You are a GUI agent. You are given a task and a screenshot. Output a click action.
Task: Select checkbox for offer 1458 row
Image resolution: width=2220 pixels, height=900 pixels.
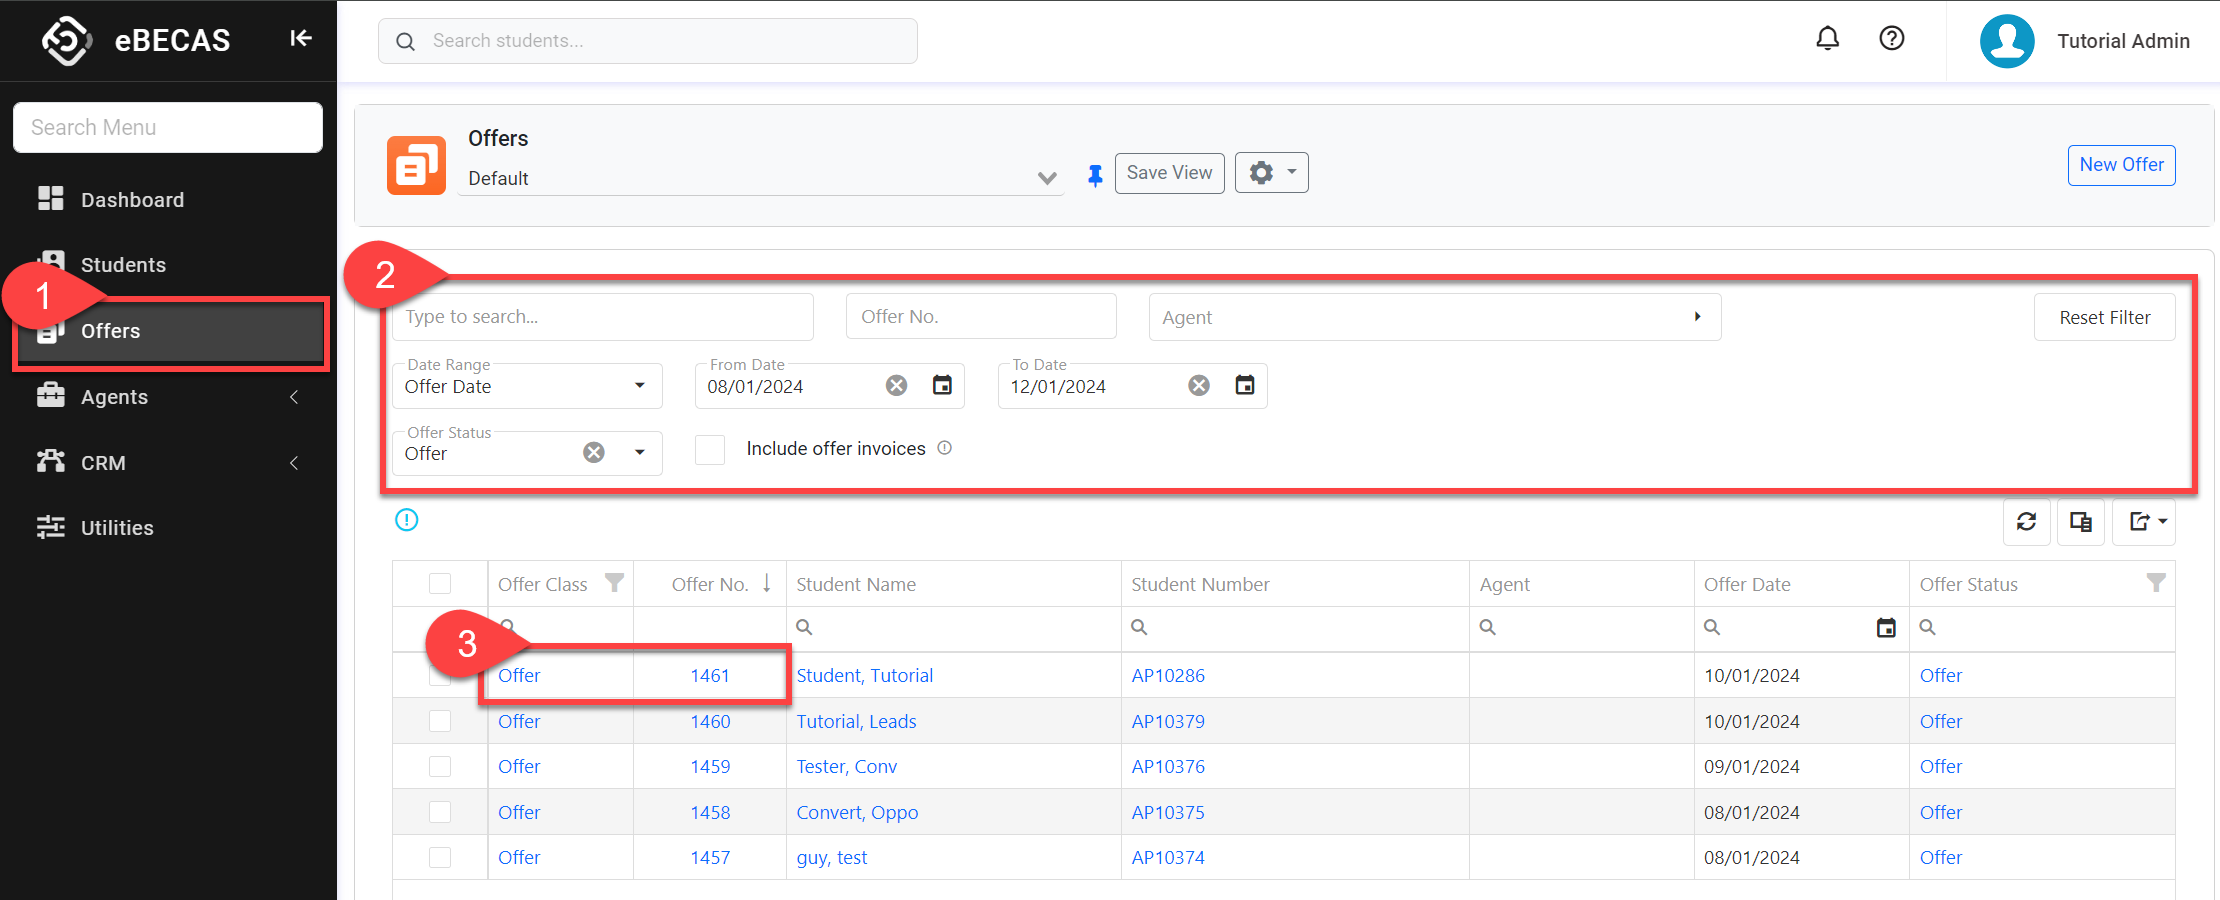click(x=440, y=812)
